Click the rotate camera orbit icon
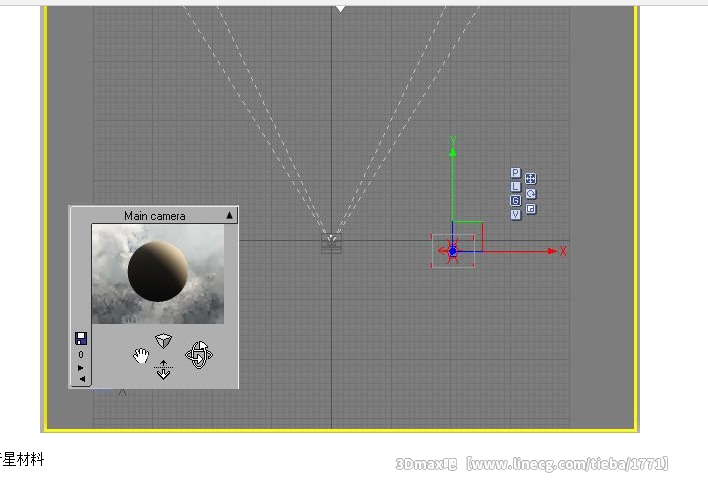Viewport: 708px width, 483px height. pos(199,355)
